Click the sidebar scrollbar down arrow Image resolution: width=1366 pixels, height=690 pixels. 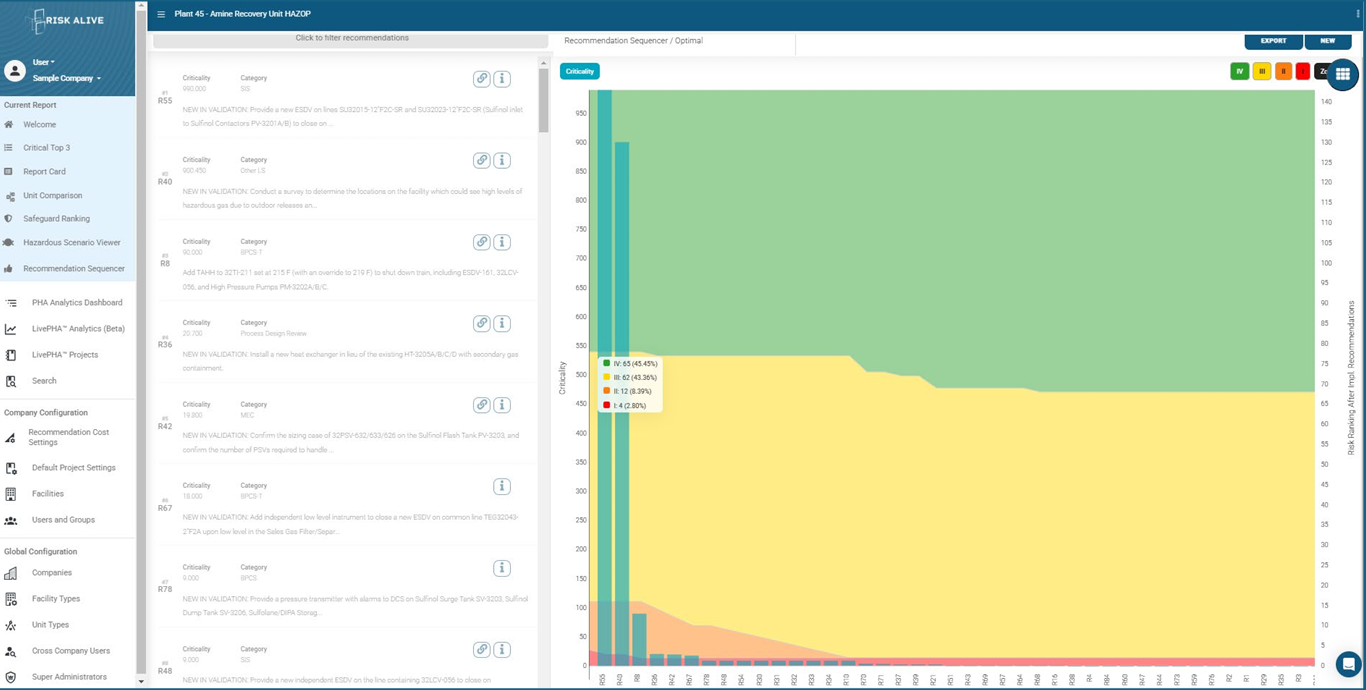click(x=141, y=681)
